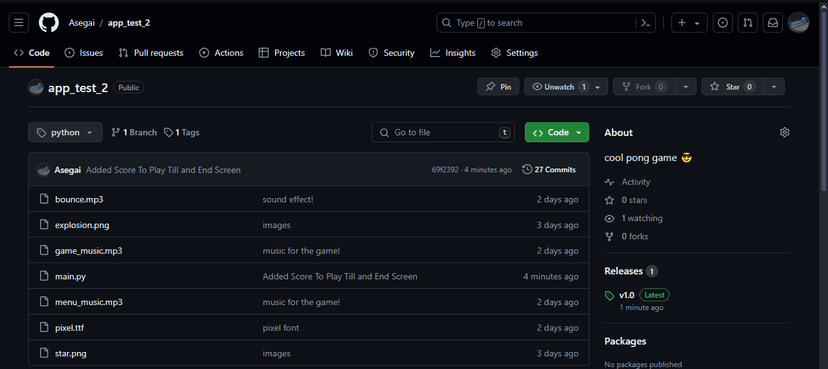Open the pull requests icon in the top header
Viewport: 828px width, 369px height.
748,23
